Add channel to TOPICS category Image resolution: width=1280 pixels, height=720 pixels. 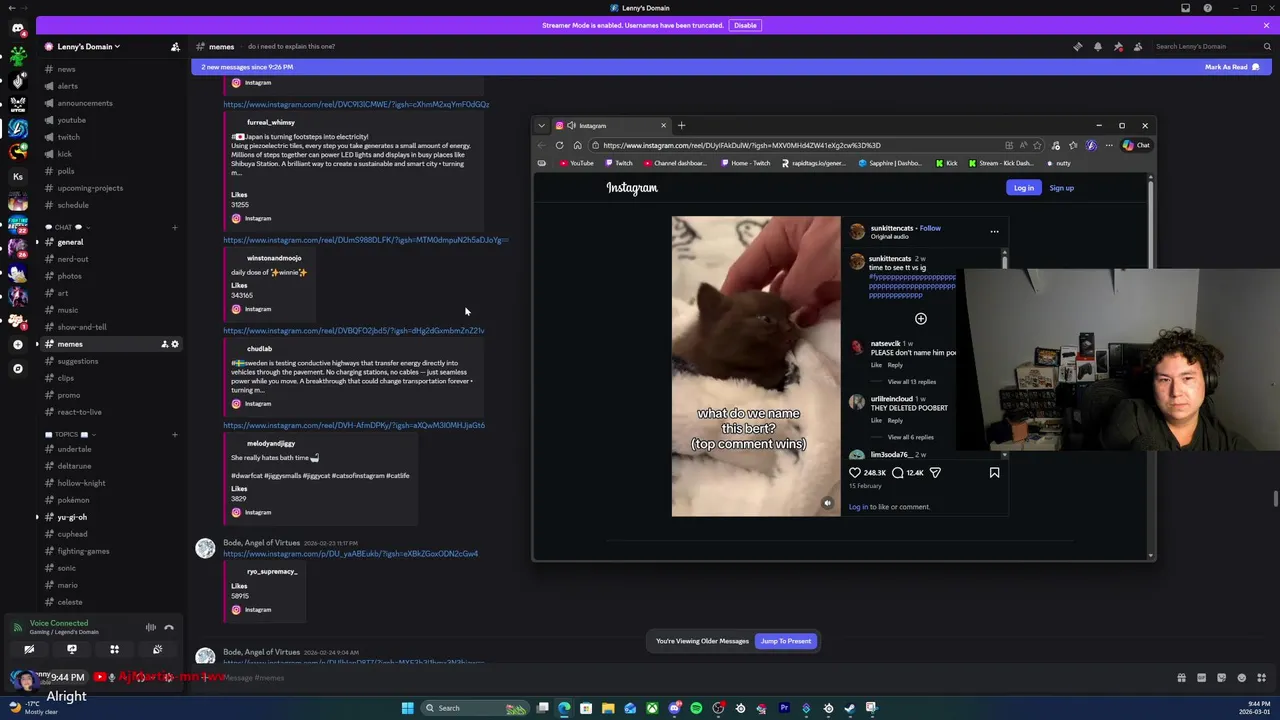tap(174, 435)
